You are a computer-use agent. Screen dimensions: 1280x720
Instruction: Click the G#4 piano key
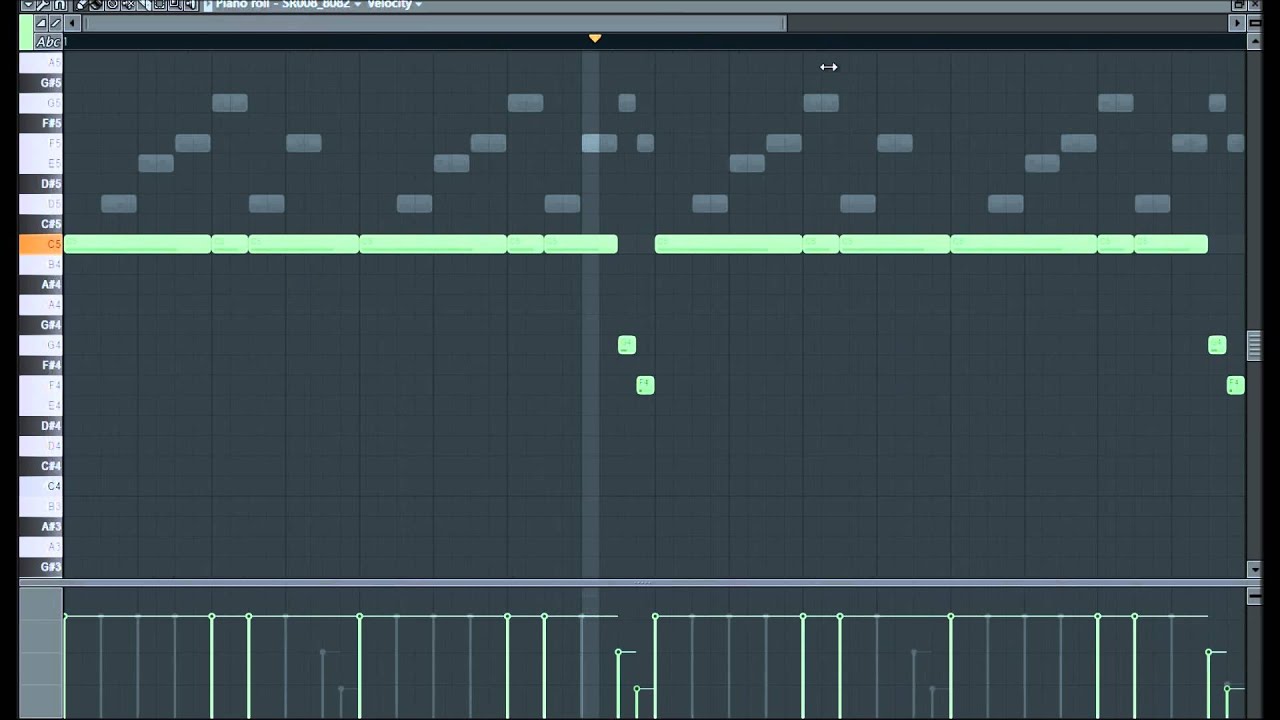pyautogui.click(x=41, y=325)
